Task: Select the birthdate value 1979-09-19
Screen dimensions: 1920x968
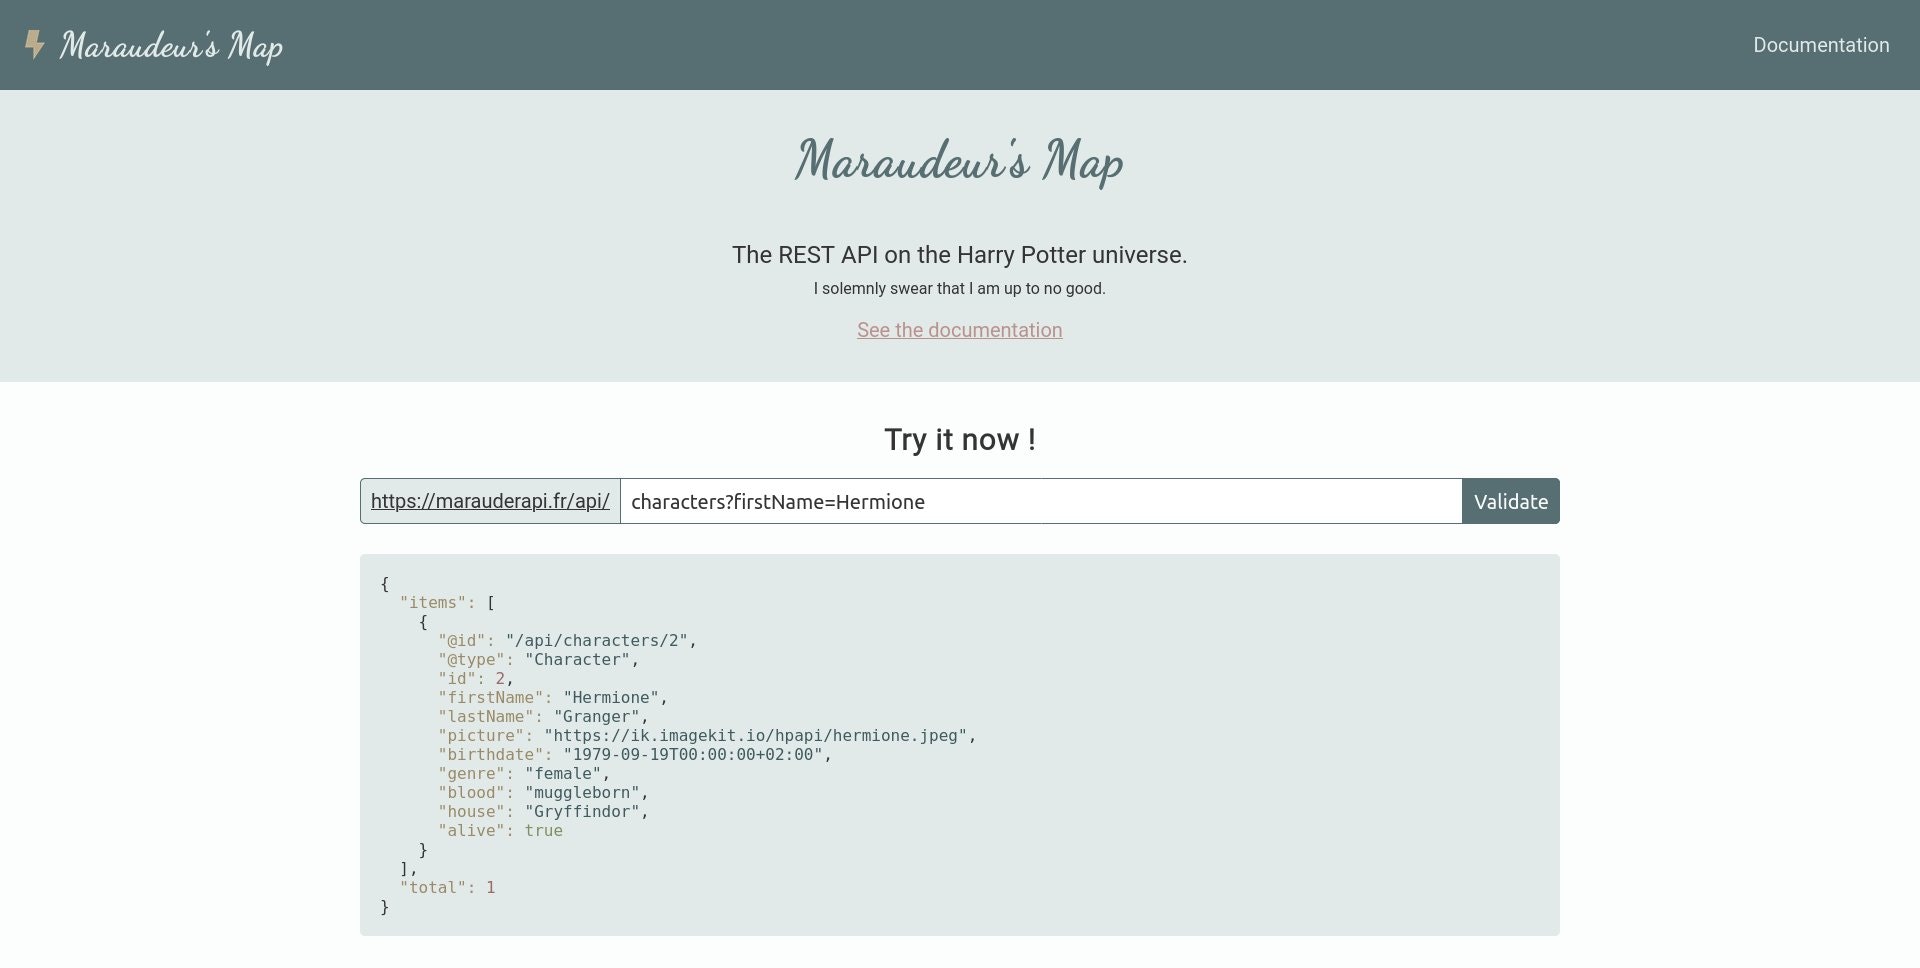Action: coord(693,755)
